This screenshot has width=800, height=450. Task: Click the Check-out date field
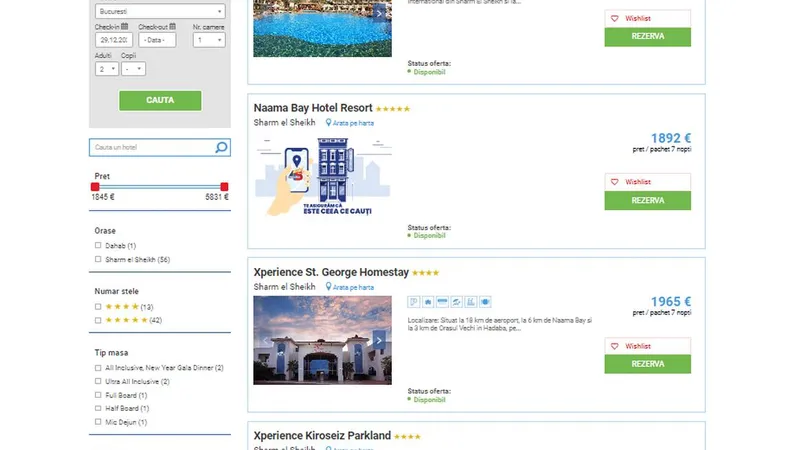click(x=157, y=40)
